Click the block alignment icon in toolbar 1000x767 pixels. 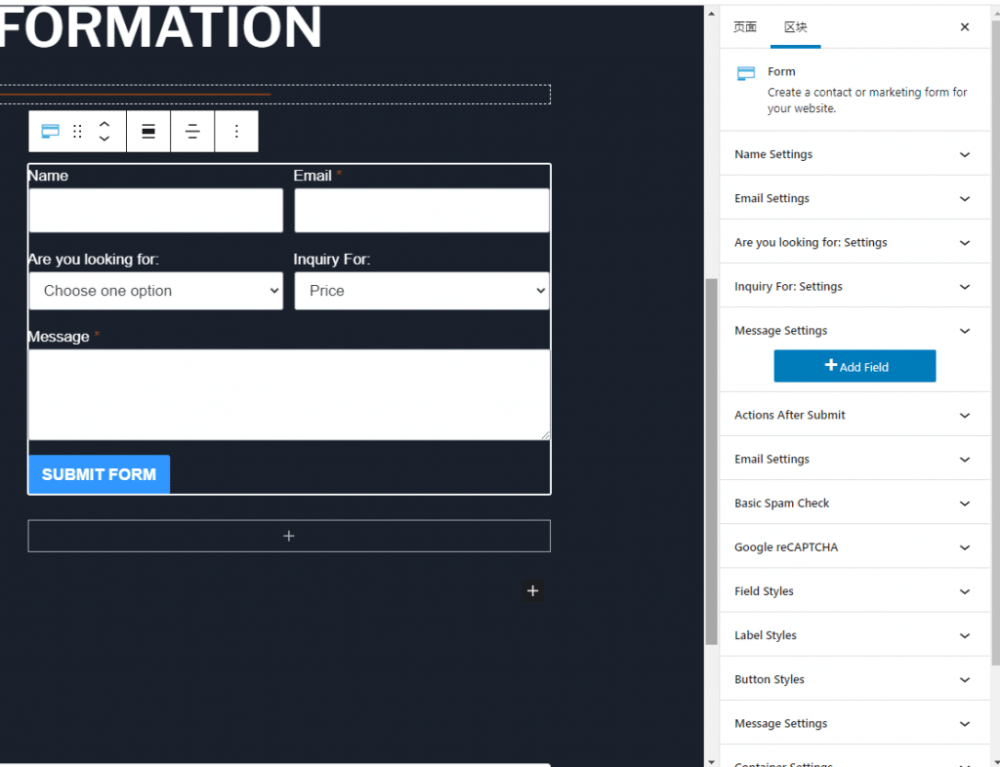tap(148, 132)
